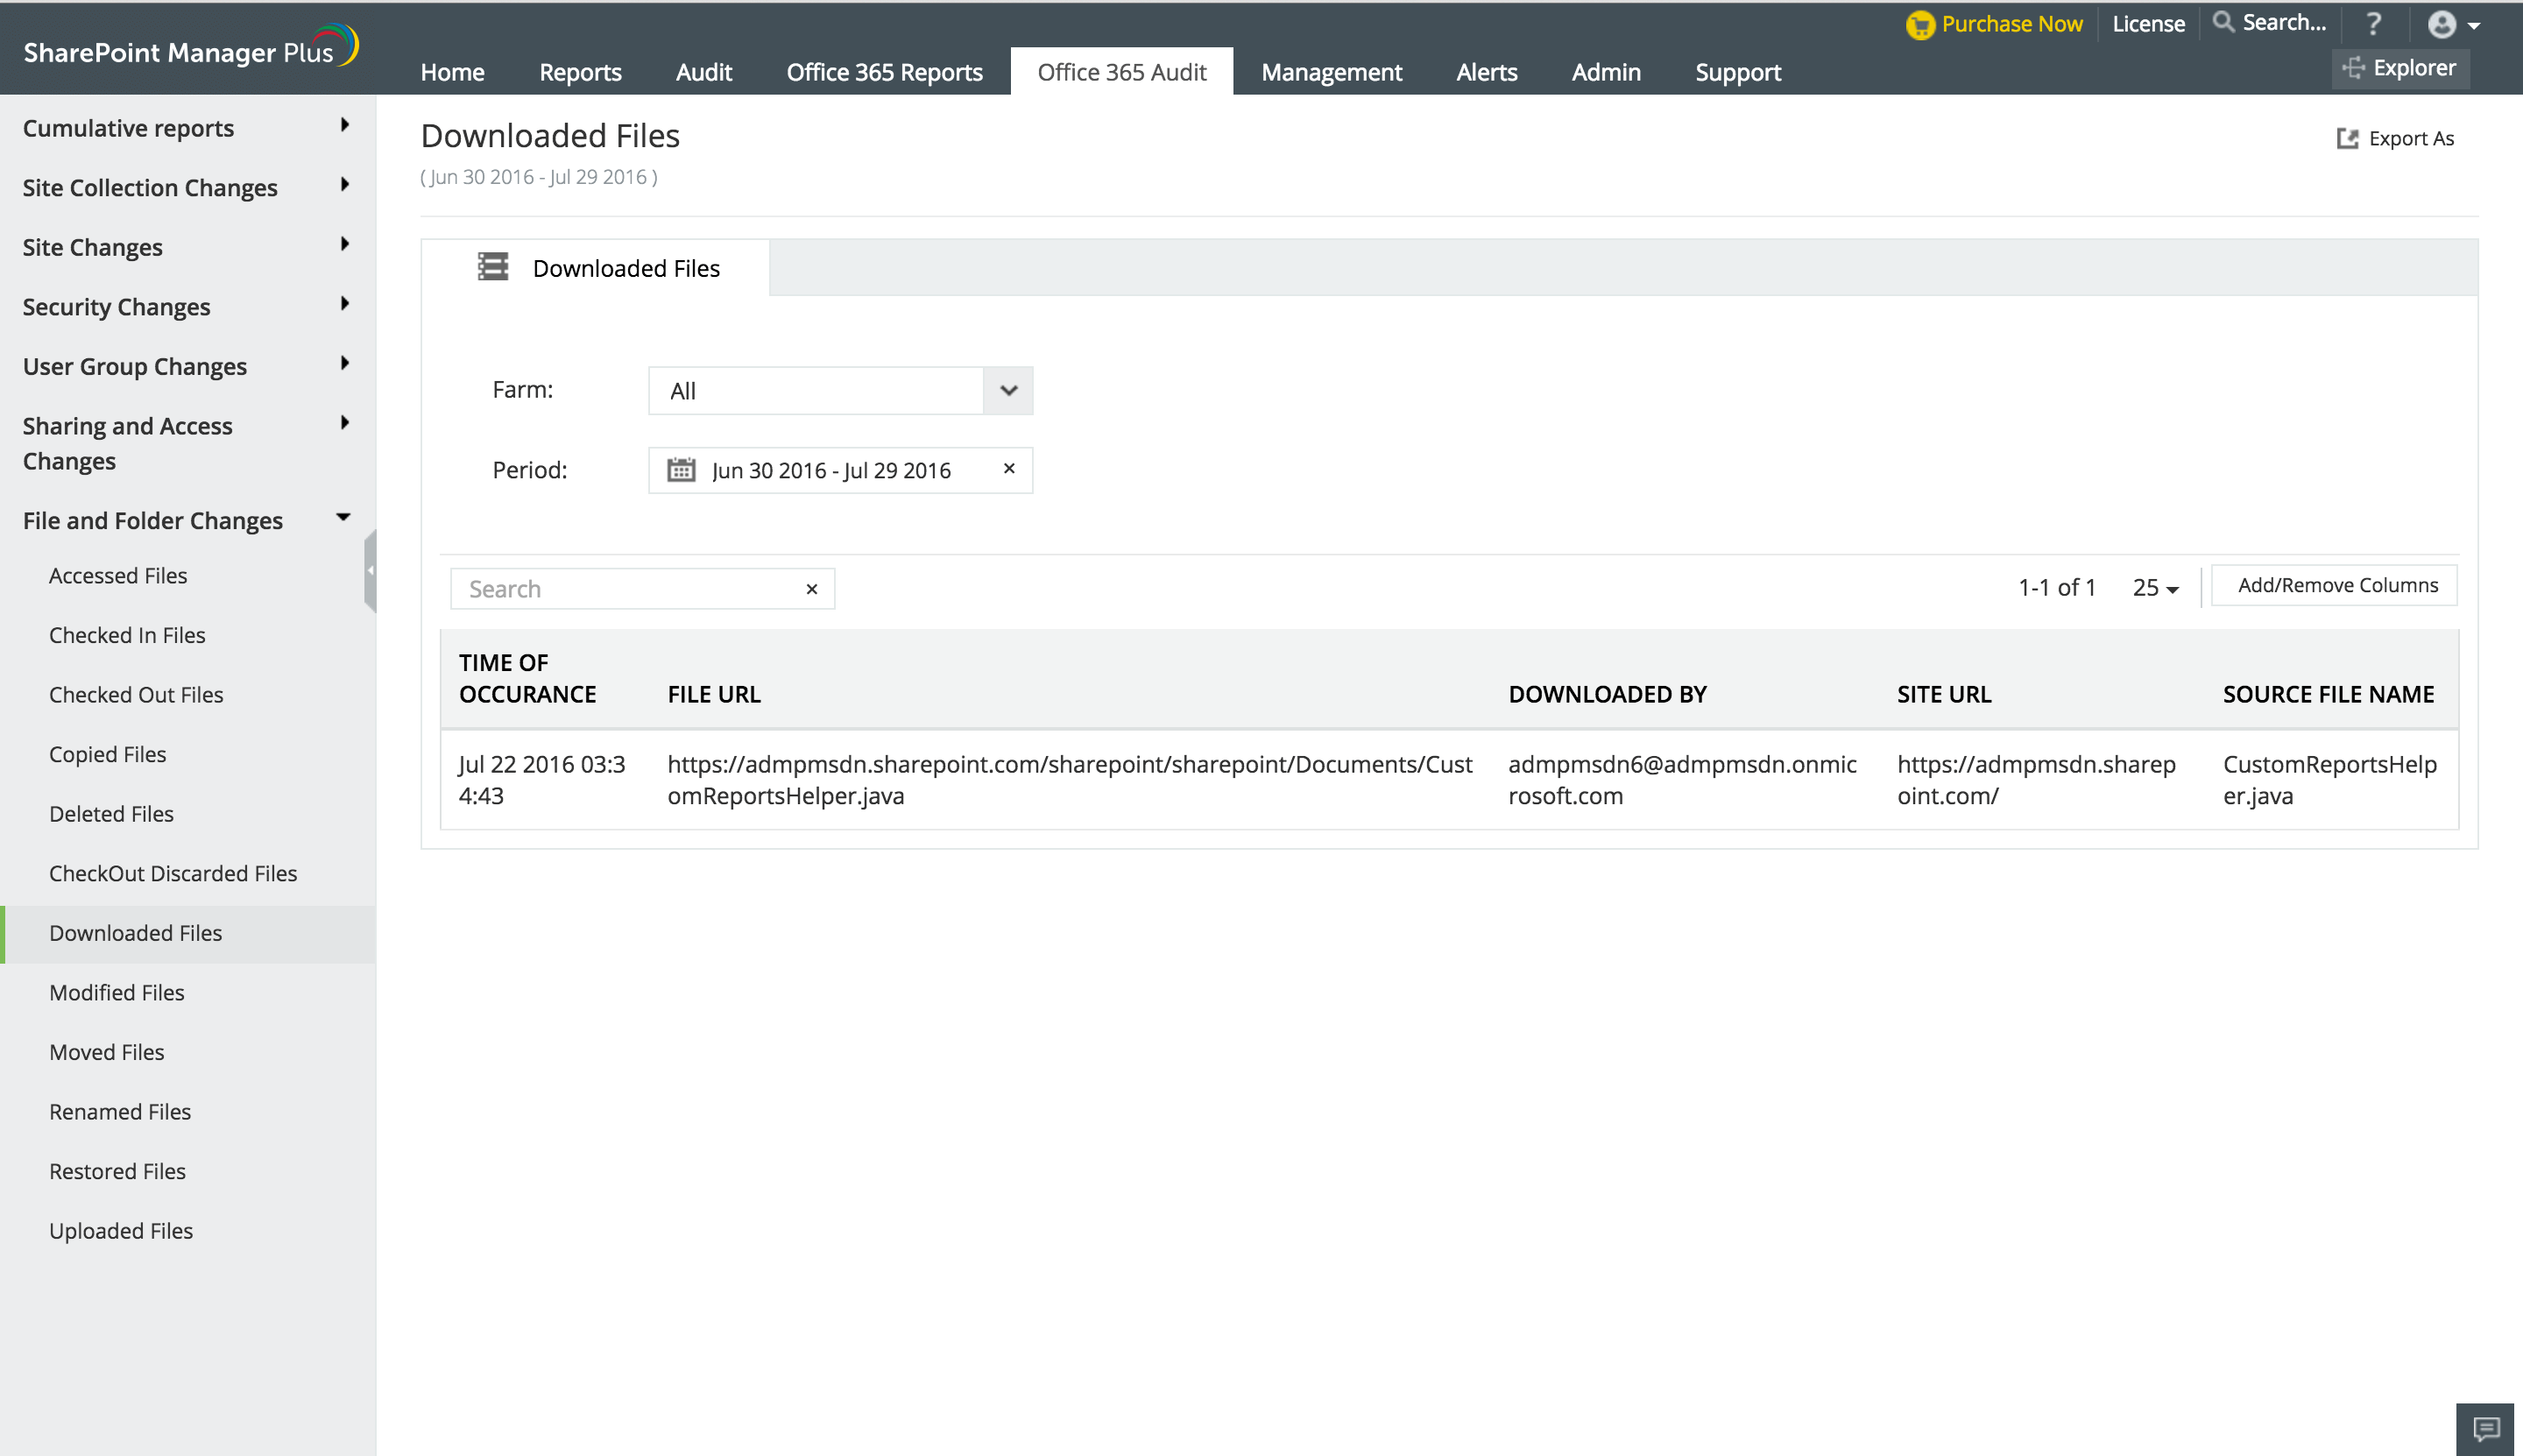This screenshot has width=2523, height=1456.
Task: Open the License link
Action: tap(2147, 24)
